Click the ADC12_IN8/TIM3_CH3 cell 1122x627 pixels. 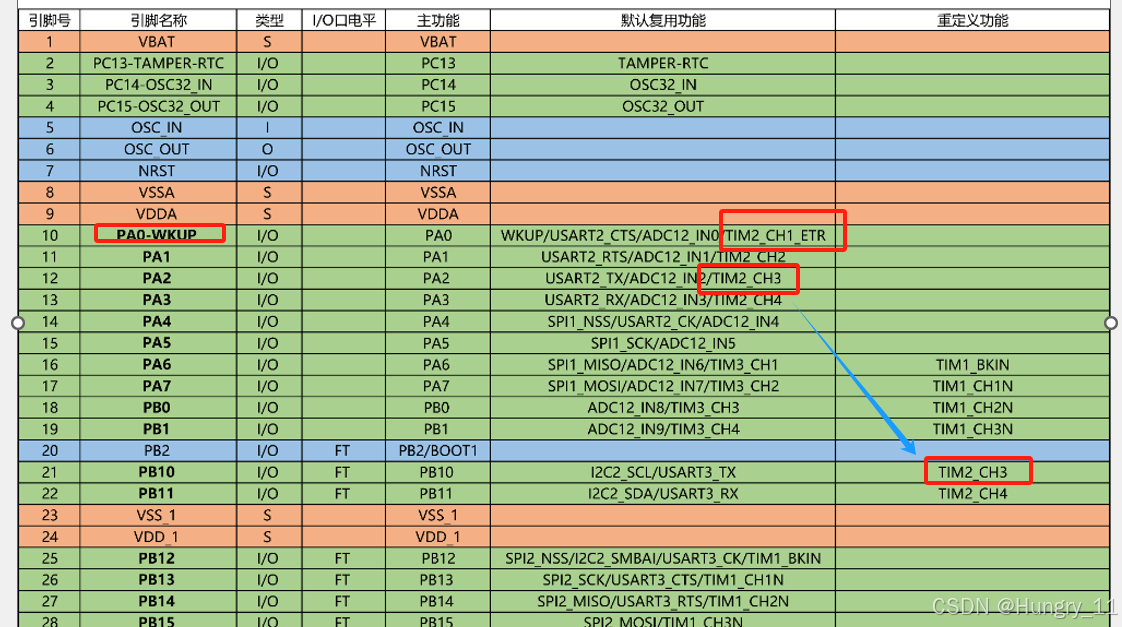(663, 407)
